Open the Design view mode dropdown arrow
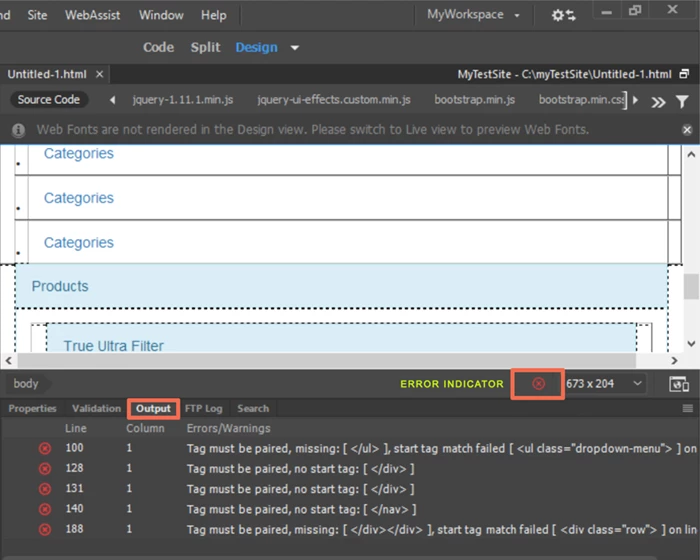 [295, 48]
